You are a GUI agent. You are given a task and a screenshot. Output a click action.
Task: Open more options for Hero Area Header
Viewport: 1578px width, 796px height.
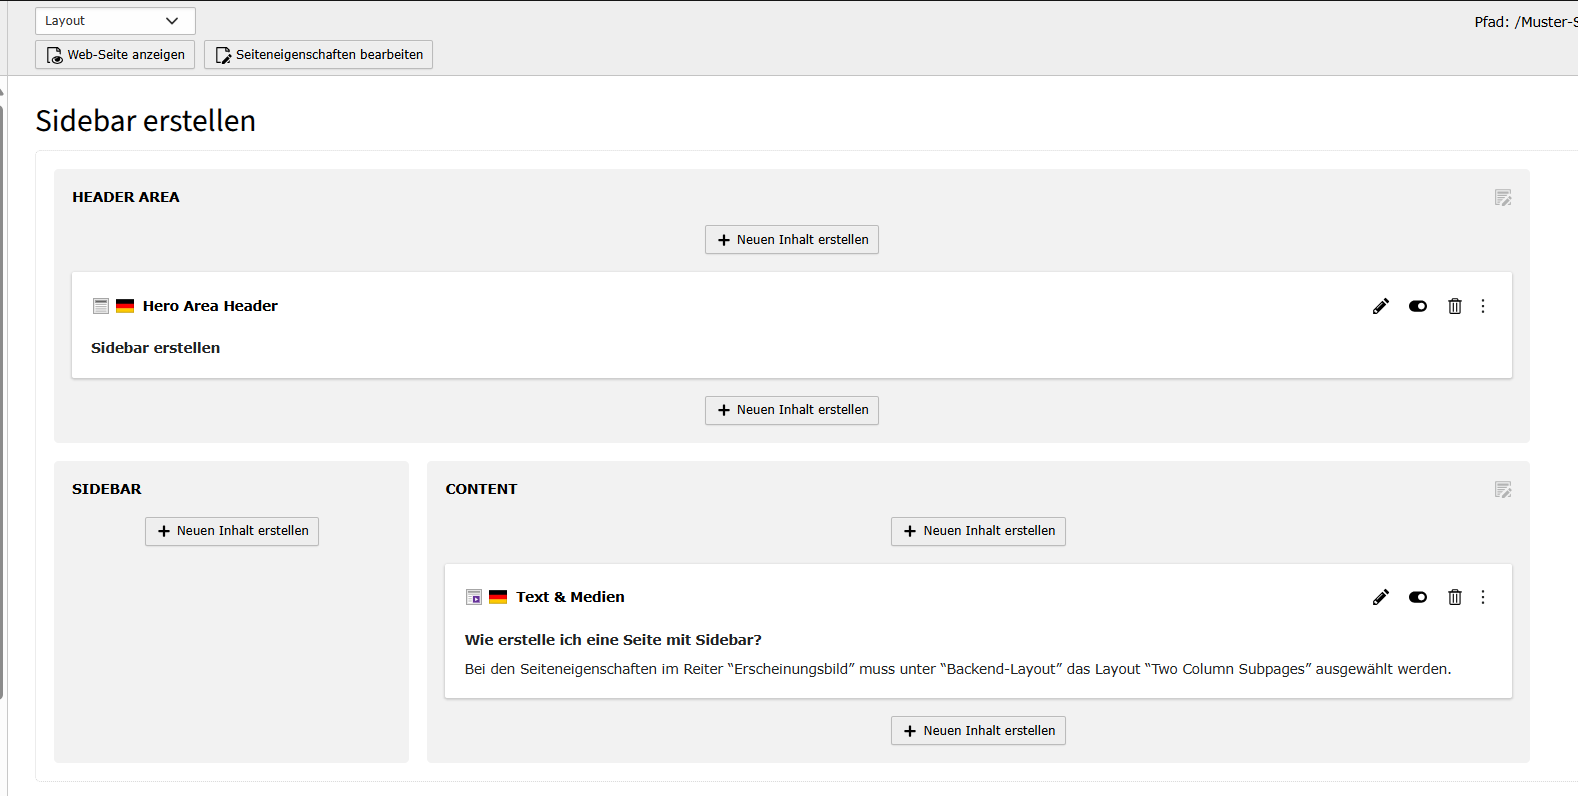tap(1483, 306)
